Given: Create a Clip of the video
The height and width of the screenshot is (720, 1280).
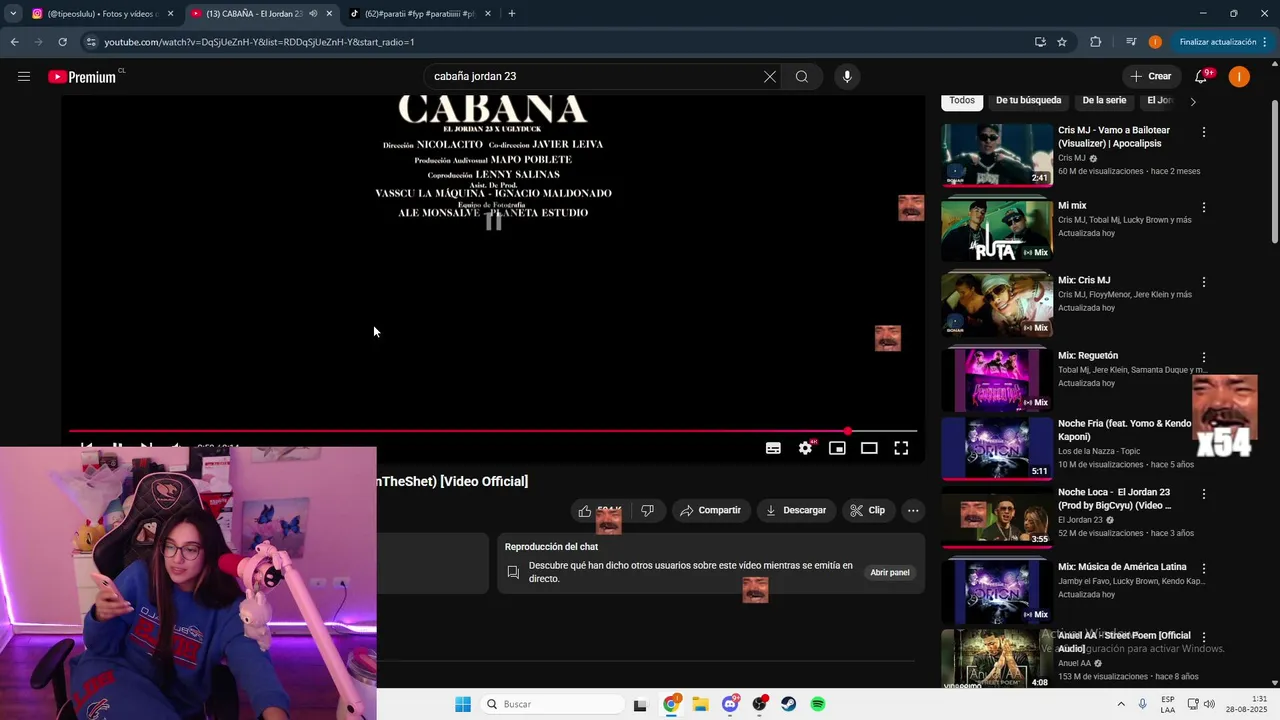Looking at the screenshot, I should click(x=868, y=510).
